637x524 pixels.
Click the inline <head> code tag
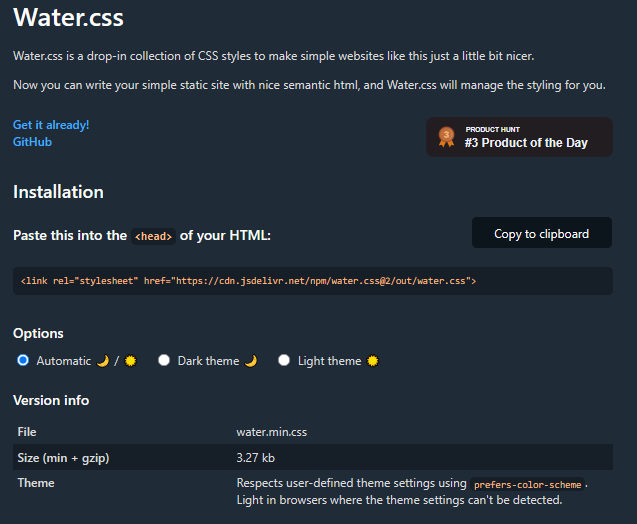tap(154, 236)
